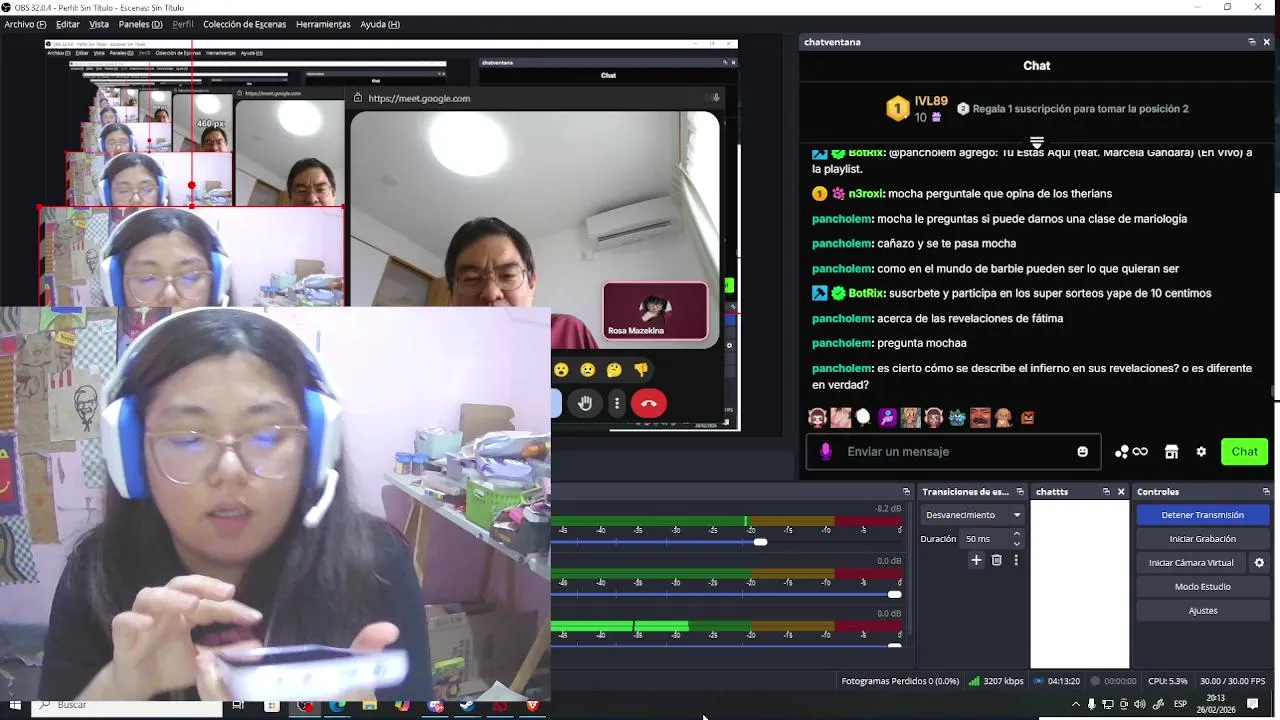The height and width of the screenshot is (720, 1280).
Task: Open Perfil menu
Action: [x=183, y=24]
